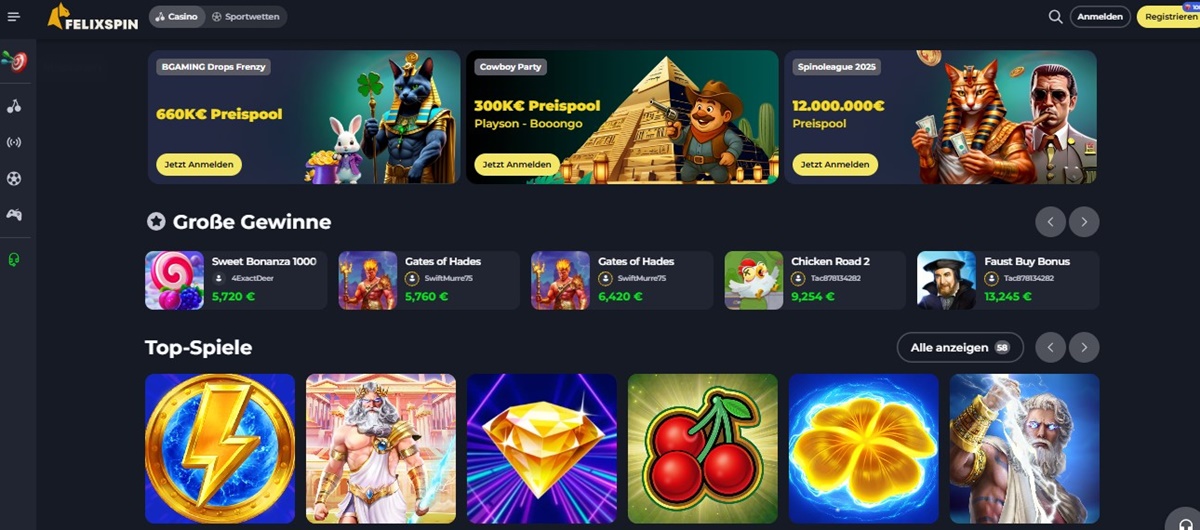Image resolution: width=1200 pixels, height=530 pixels.
Task: Click the yellow Registrieren button
Action: pos(1169,16)
